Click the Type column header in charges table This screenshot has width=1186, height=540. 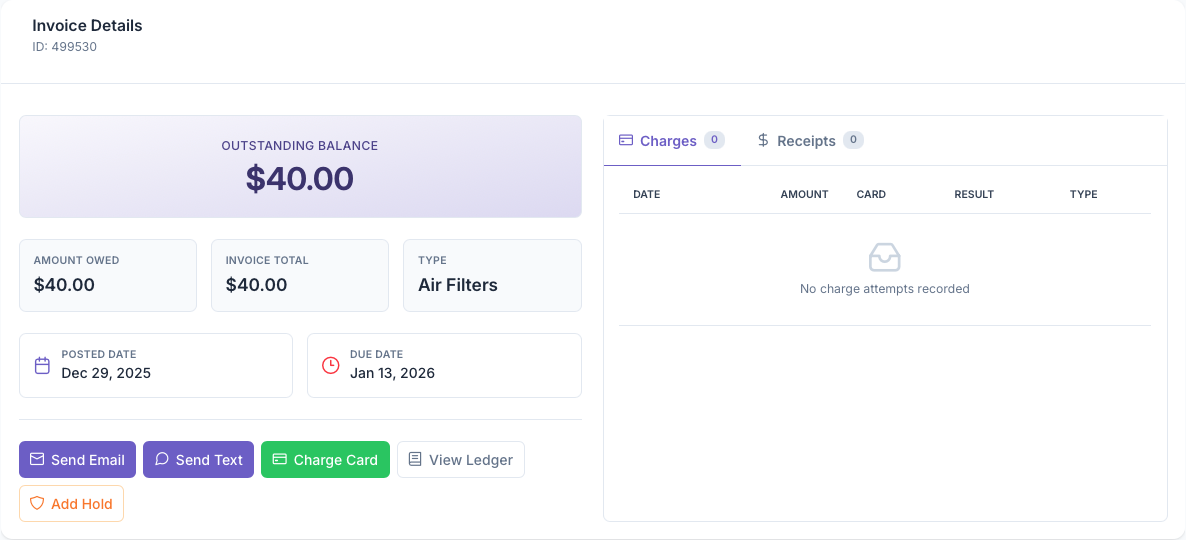tap(1083, 194)
